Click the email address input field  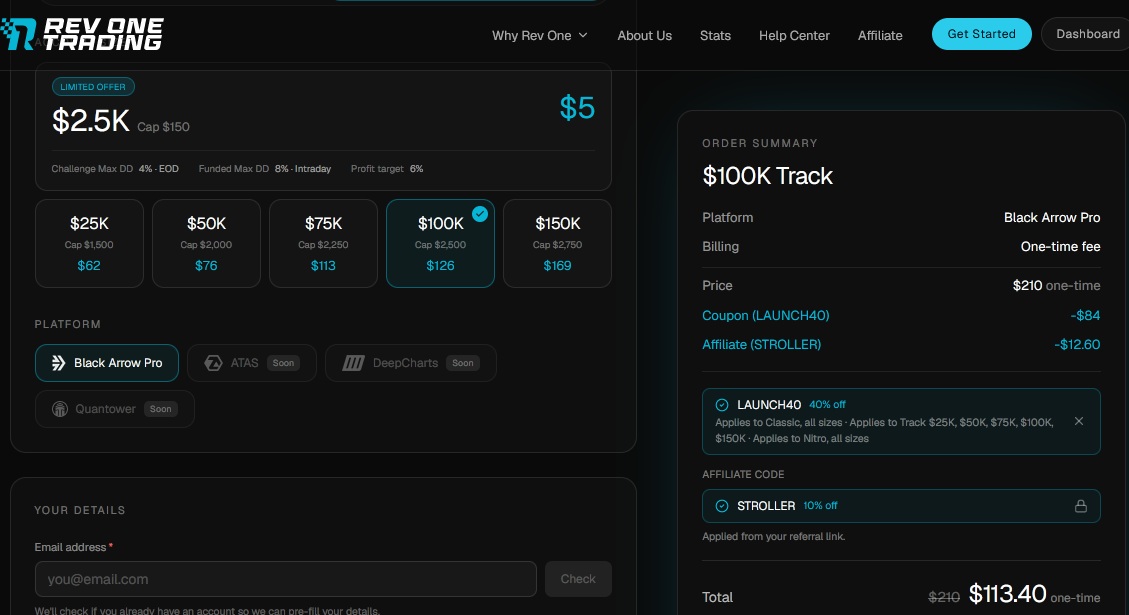point(286,579)
